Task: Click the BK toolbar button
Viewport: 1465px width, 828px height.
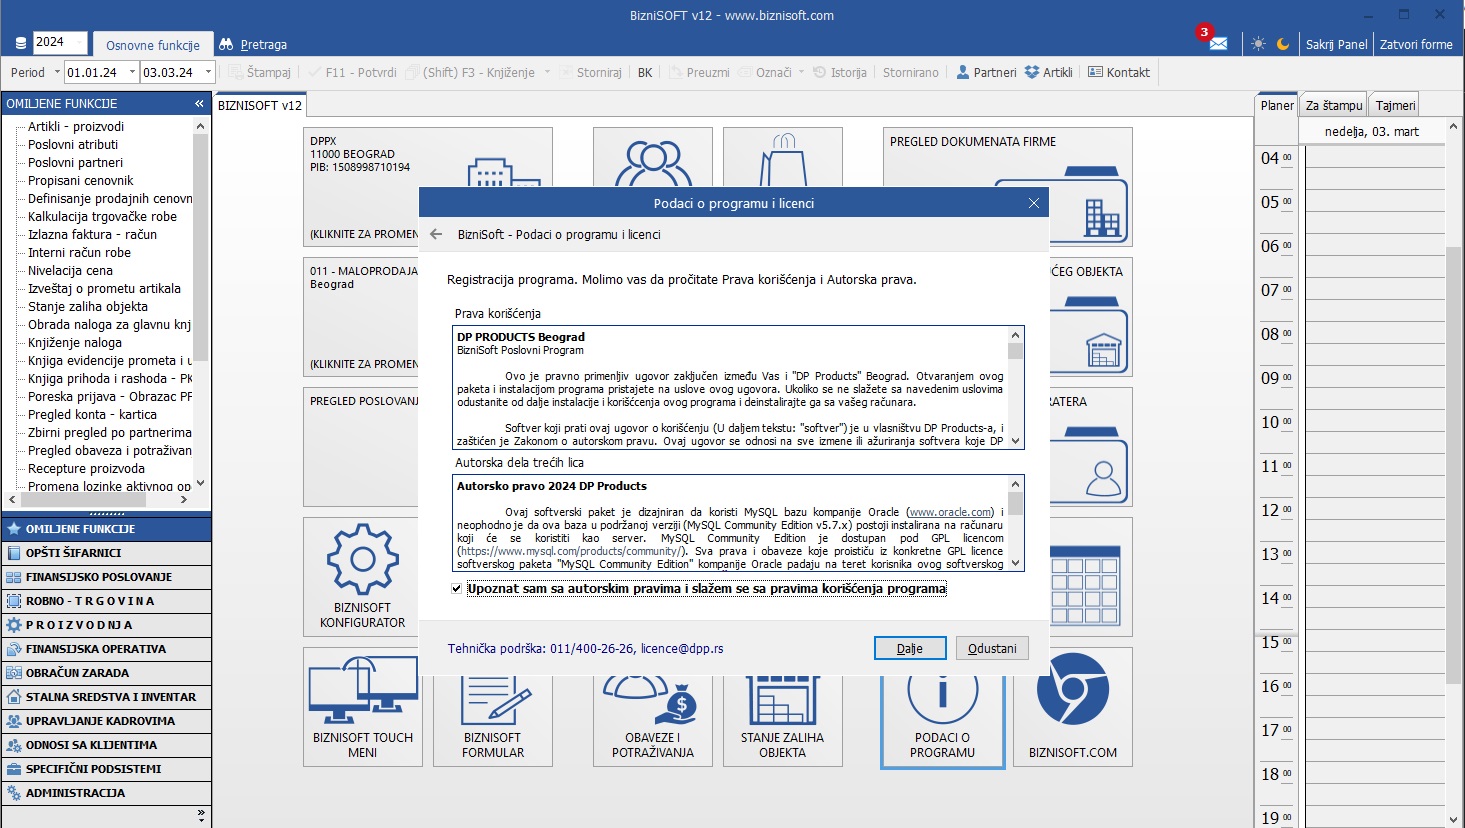Action: [x=645, y=72]
